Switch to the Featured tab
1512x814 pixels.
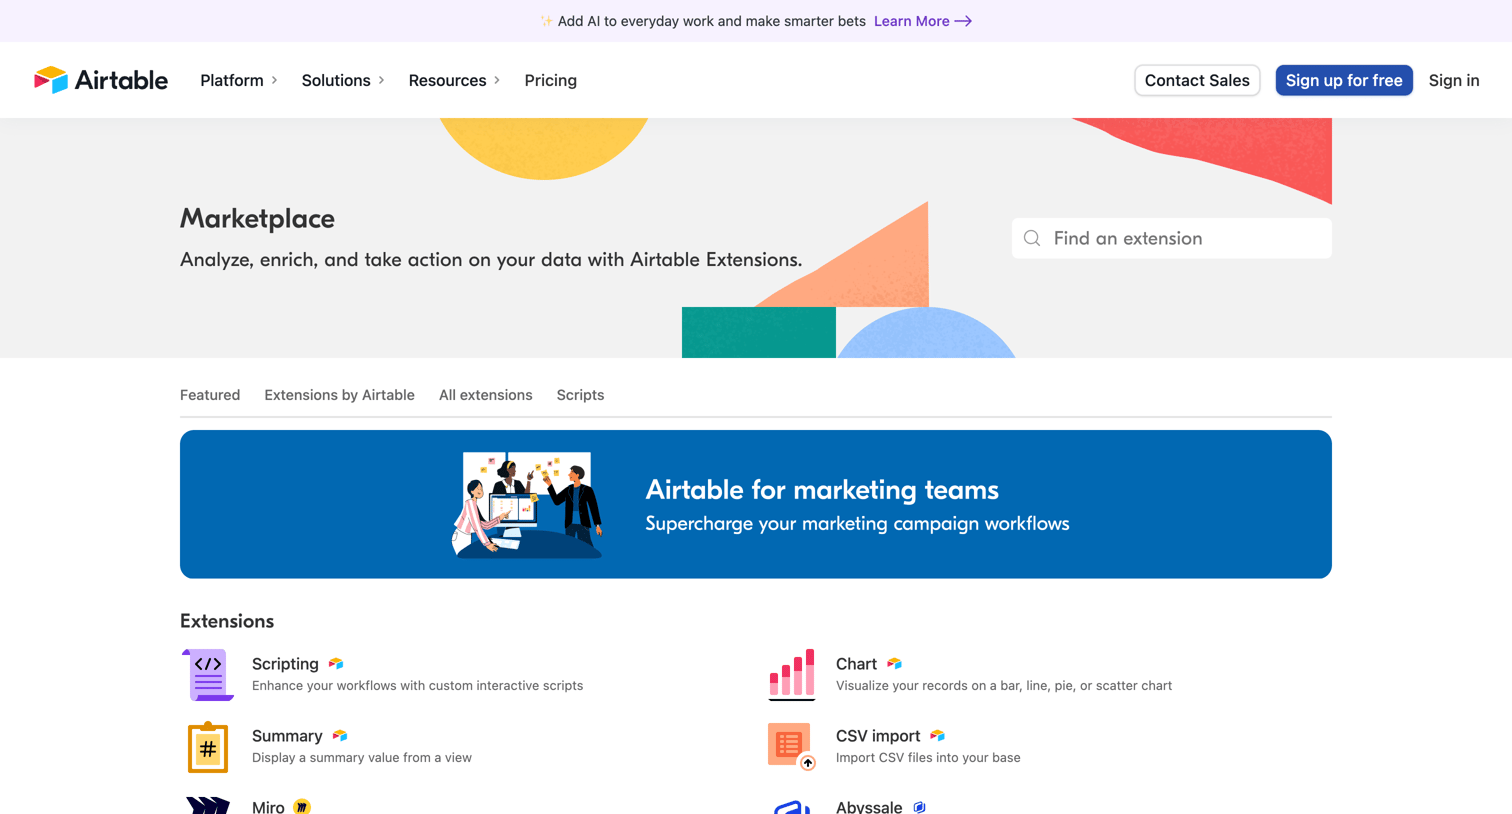pyautogui.click(x=210, y=395)
